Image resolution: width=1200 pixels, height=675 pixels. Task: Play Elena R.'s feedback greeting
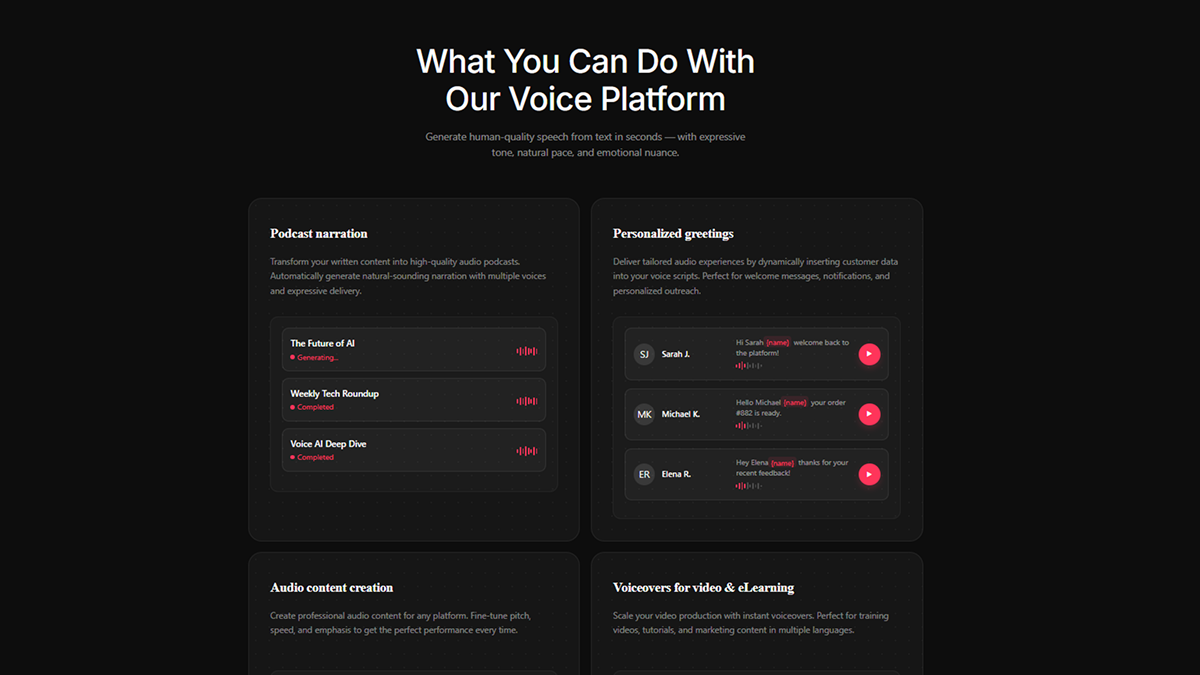point(869,474)
